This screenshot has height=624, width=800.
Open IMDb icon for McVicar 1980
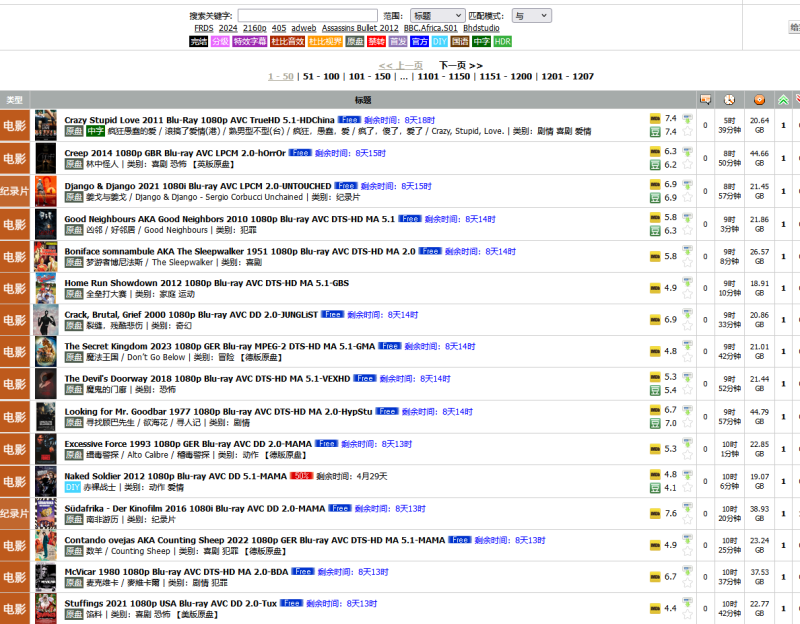(x=655, y=577)
